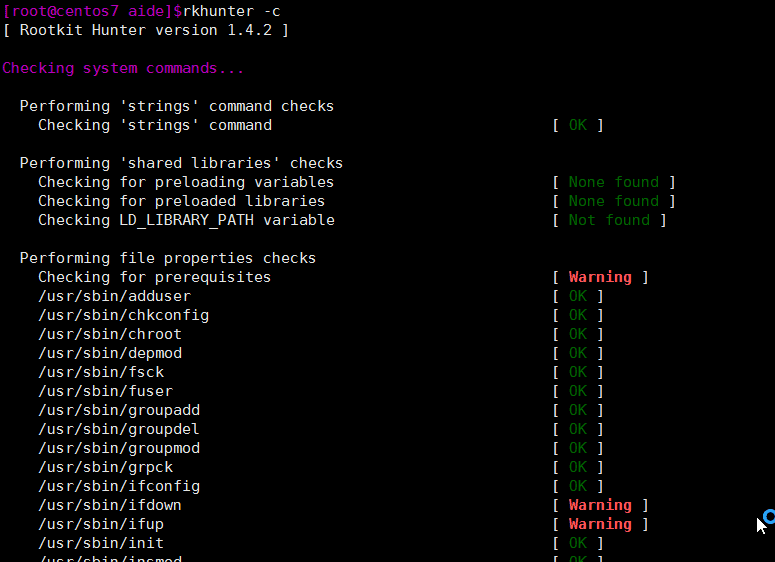Click Performing file properties checks line
This screenshot has width=775, height=562.
point(168,258)
